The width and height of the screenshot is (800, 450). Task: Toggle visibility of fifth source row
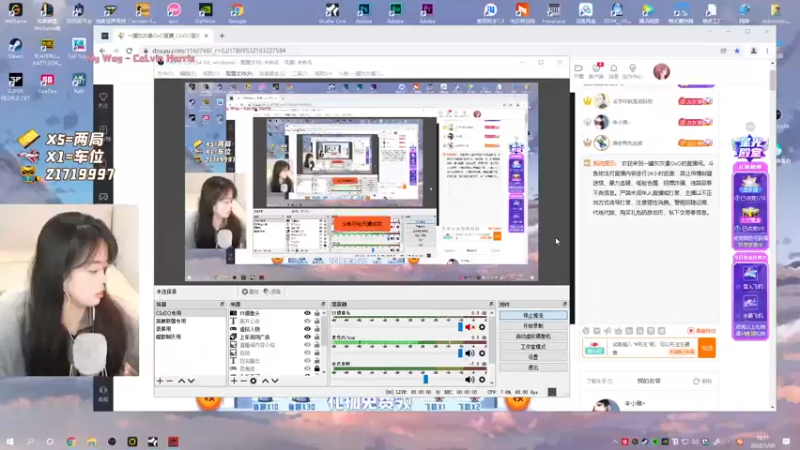click(307, 345)
